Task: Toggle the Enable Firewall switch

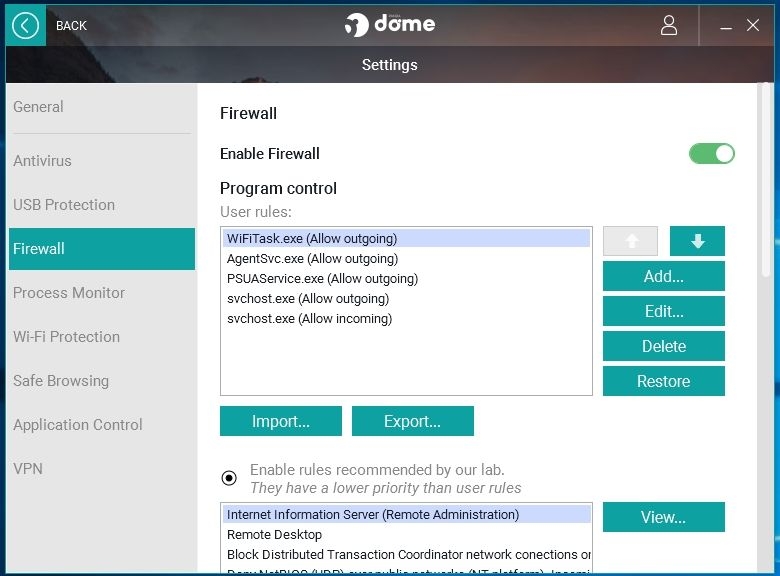Action: (x=711, y=153)
